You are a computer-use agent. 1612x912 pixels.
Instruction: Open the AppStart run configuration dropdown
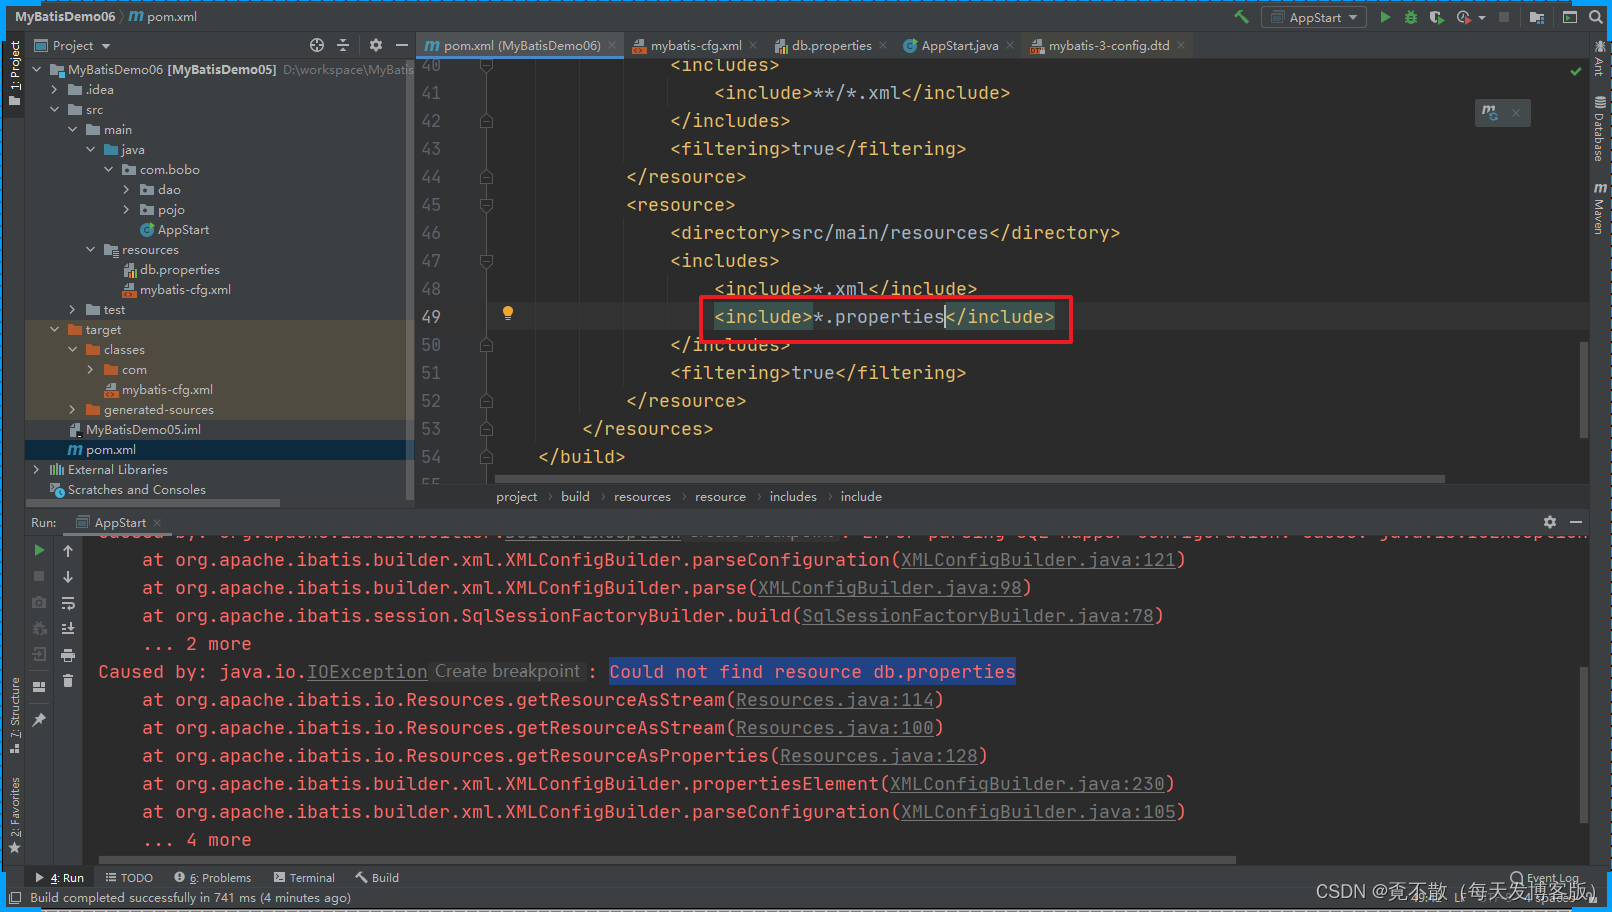pos(1352,17)
